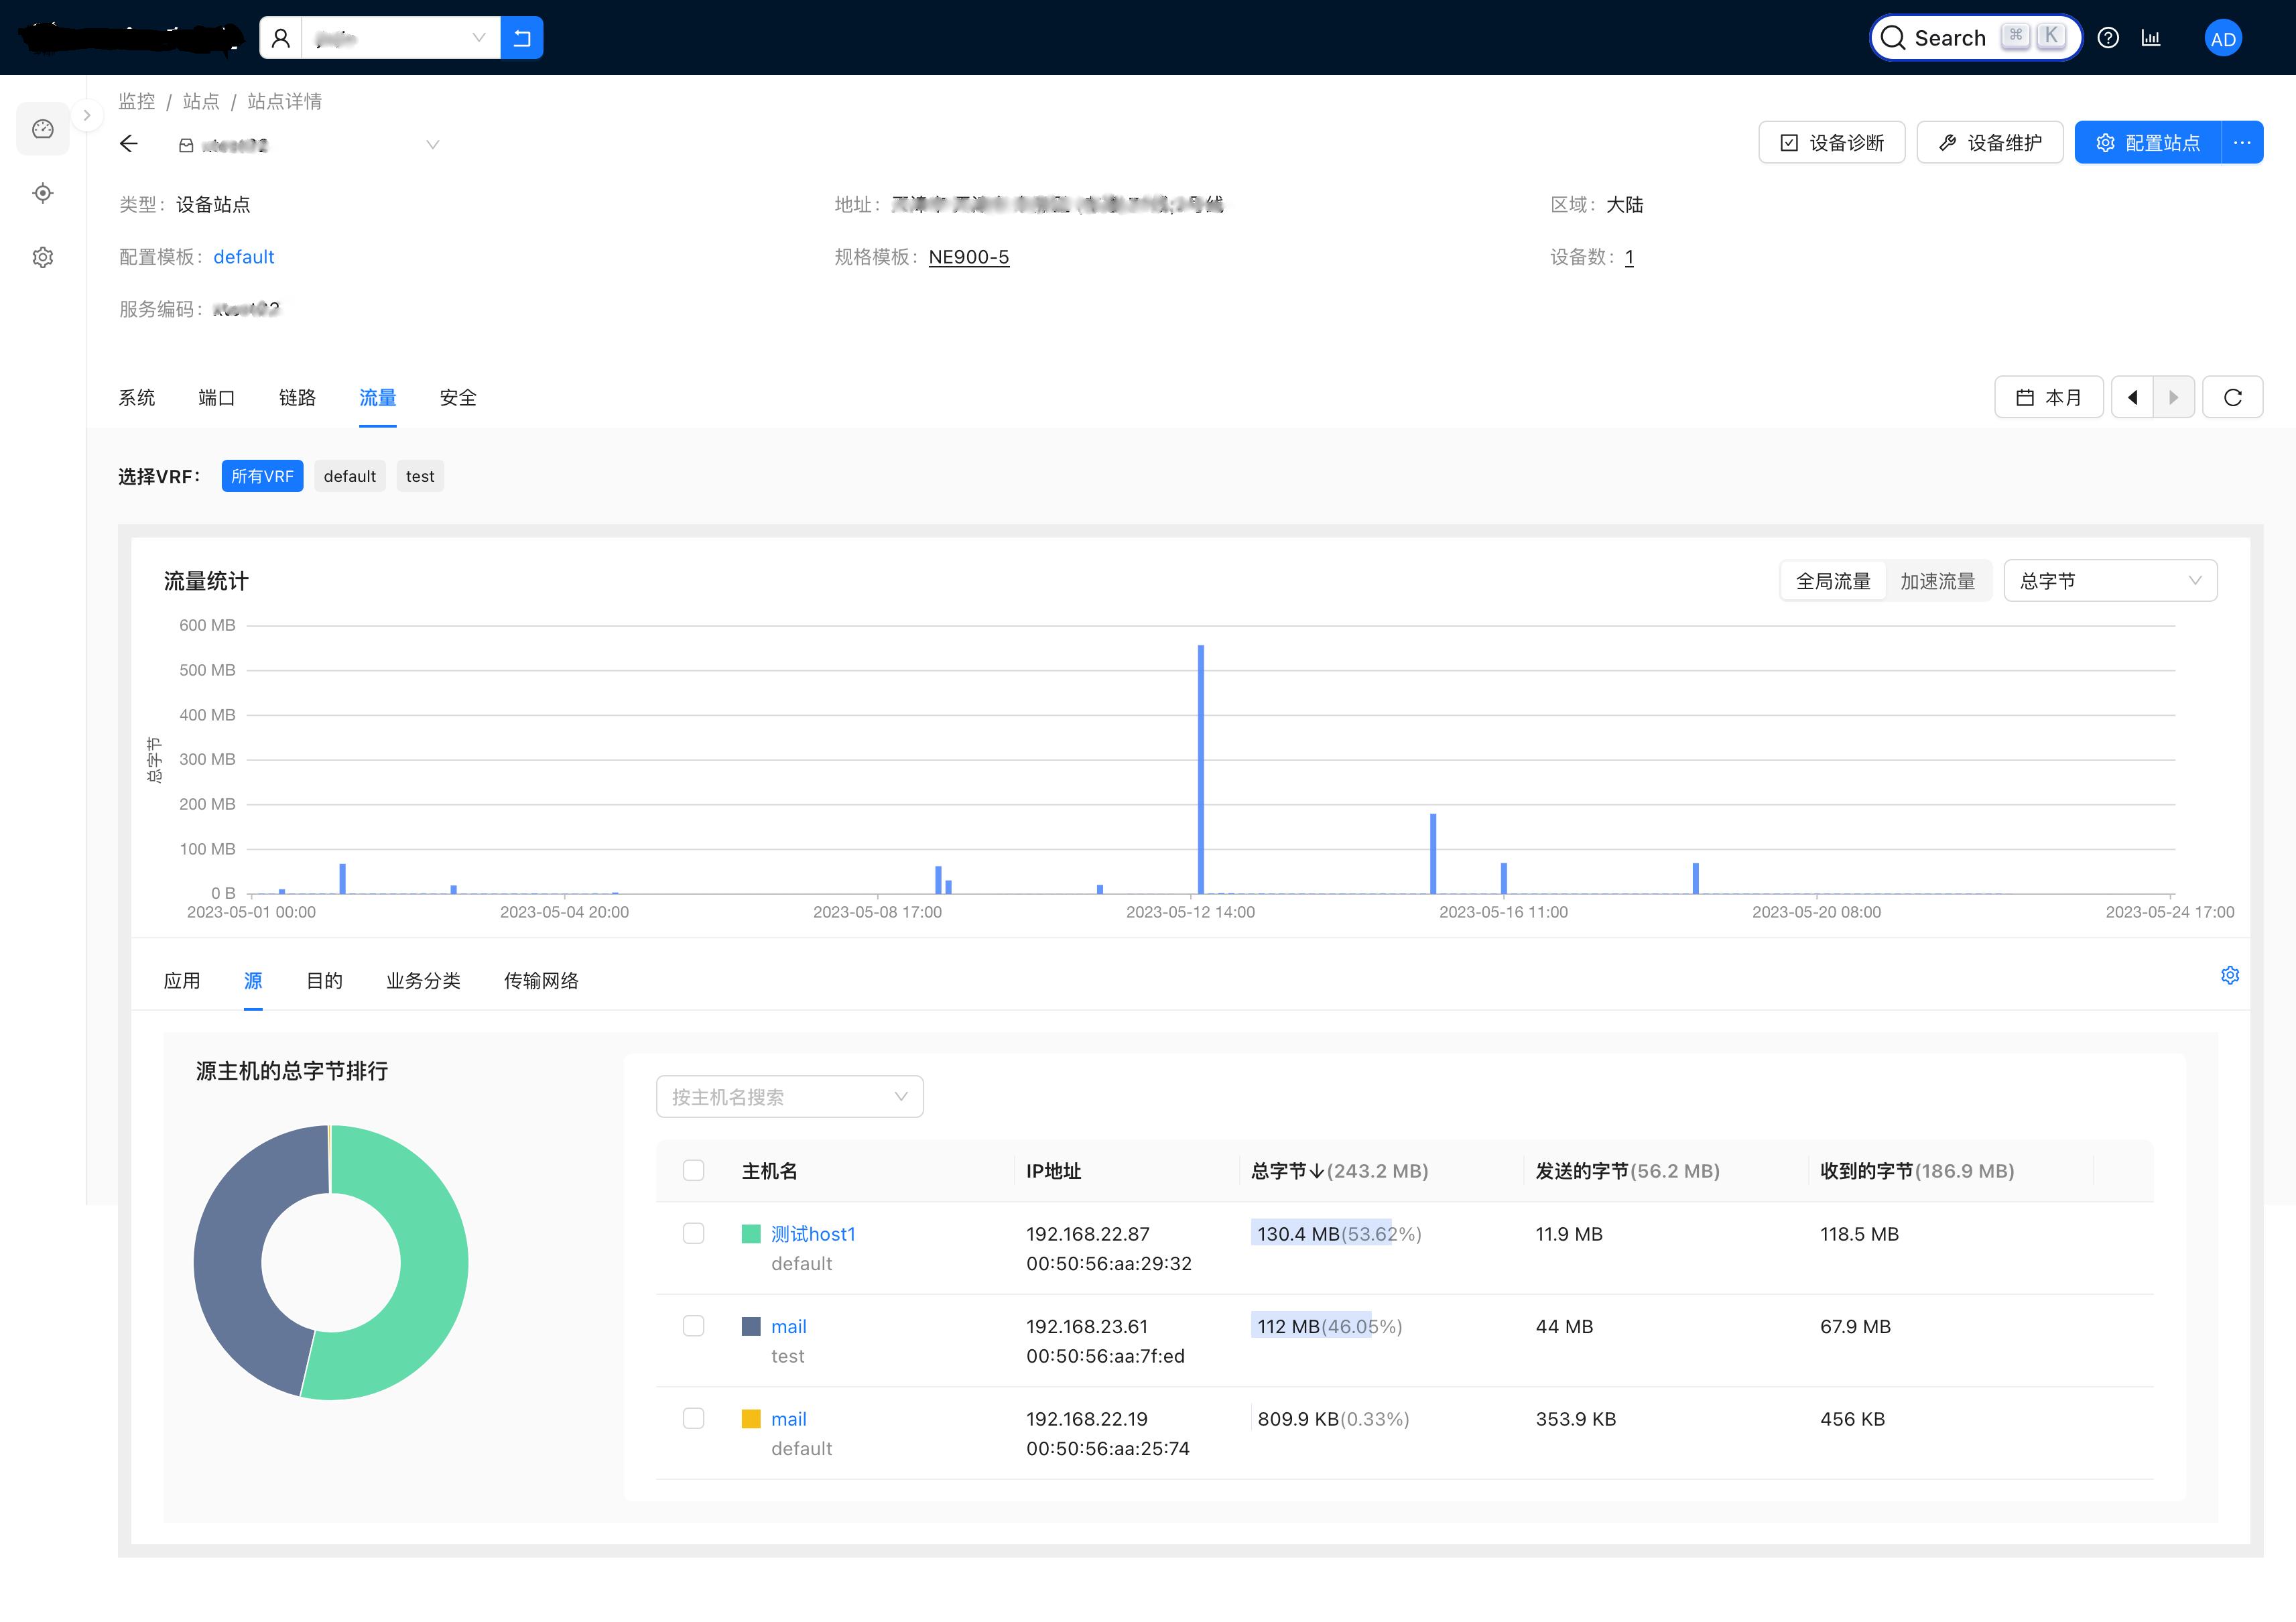Open the device count link 1

[x=1628, y=257]
